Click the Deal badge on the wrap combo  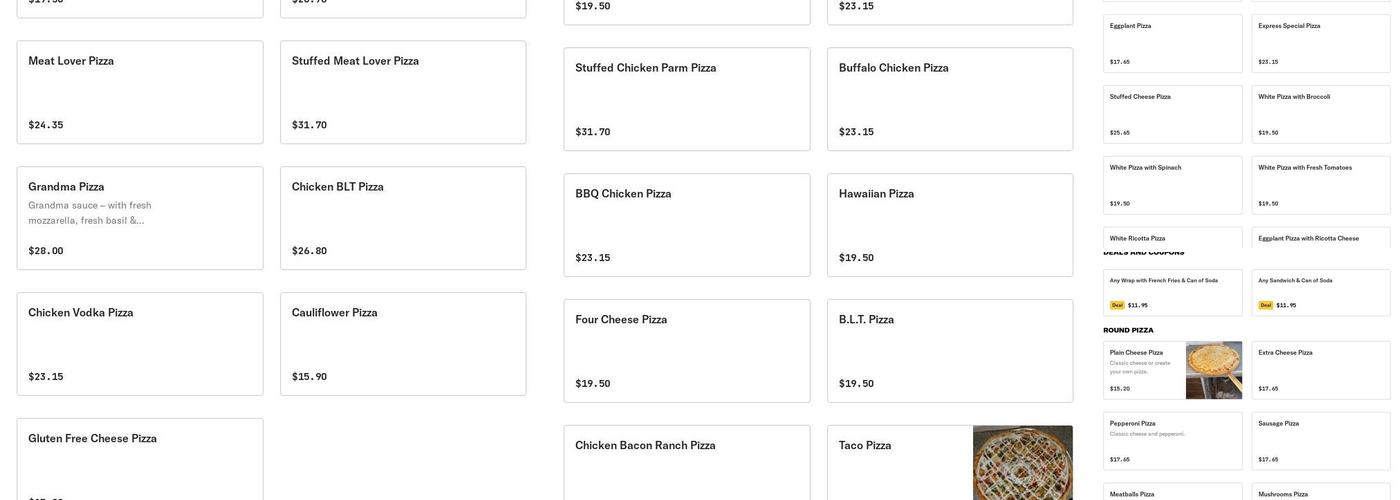(x=1117, y=306)
